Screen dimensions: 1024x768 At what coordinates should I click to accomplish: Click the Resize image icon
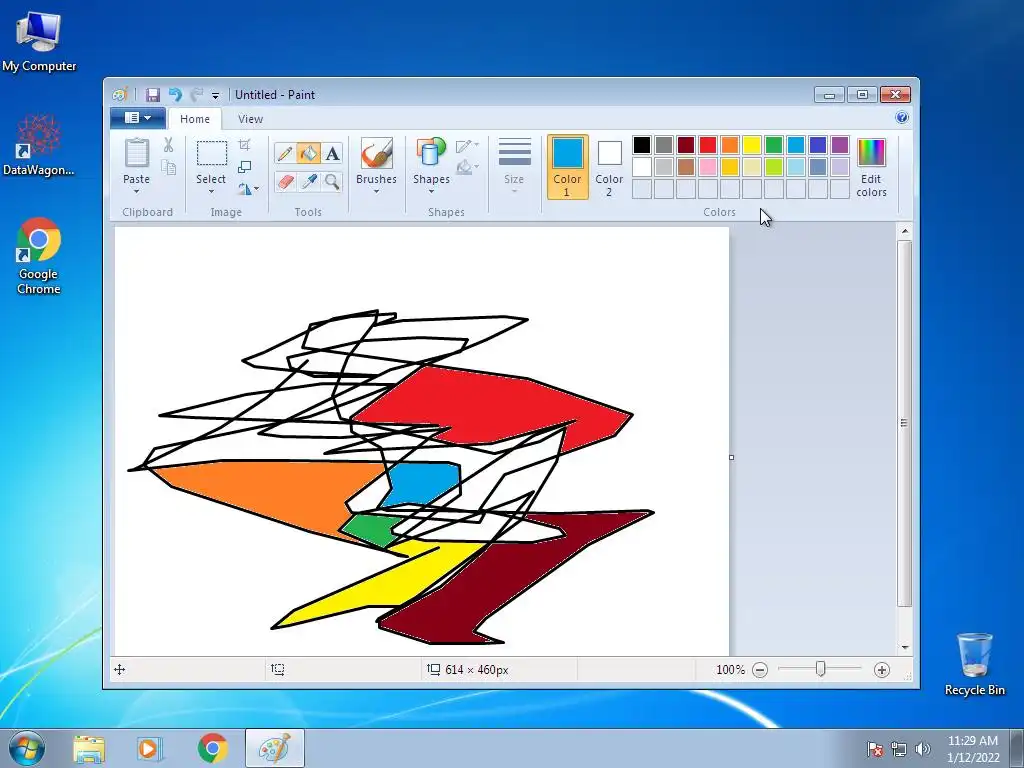click(x=244, y=167)
